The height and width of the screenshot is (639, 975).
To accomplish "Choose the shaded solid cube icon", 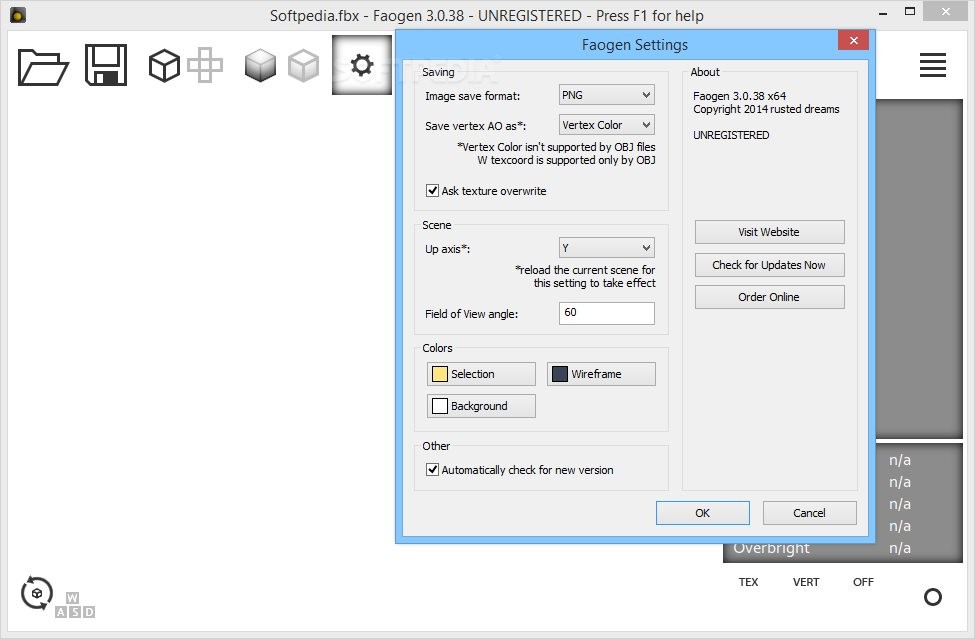I will pyautogui.click(x=260, y=65).
